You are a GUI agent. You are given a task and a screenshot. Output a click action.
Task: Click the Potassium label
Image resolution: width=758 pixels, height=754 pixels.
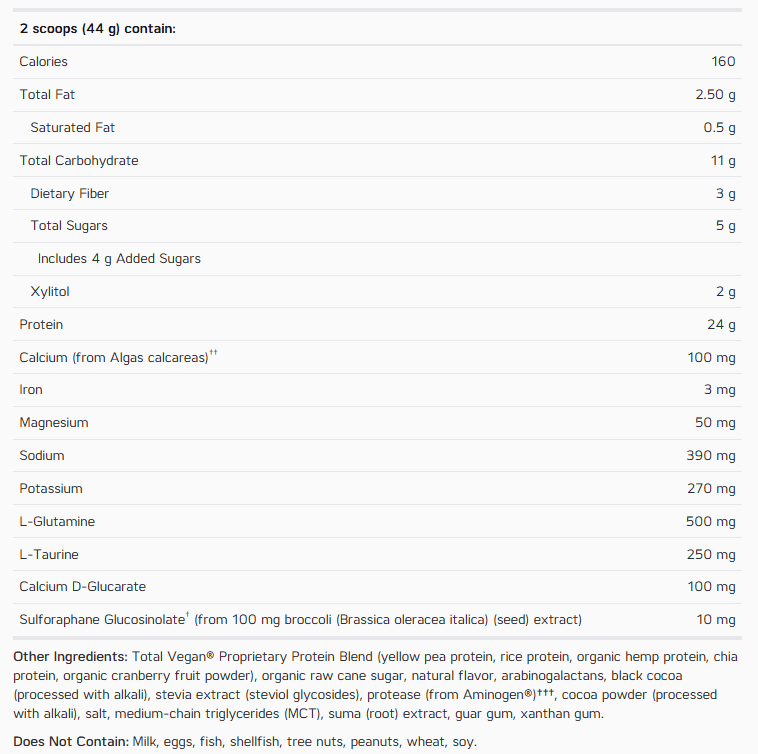(51, 488)
